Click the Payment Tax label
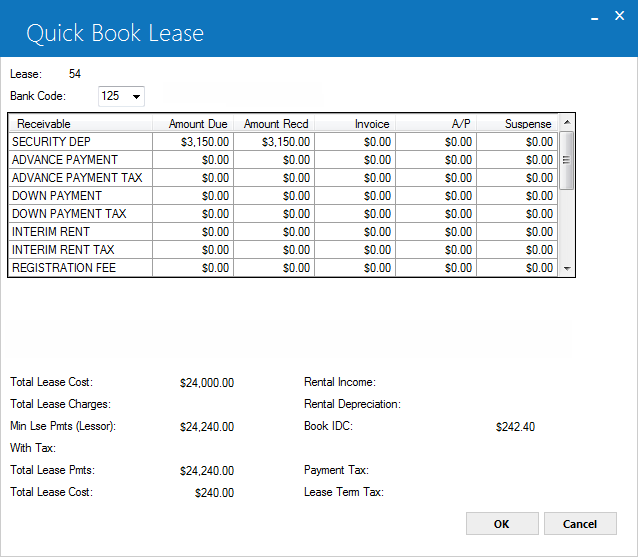The height and width of the screenshot is (557, 638). click(336, 470)
